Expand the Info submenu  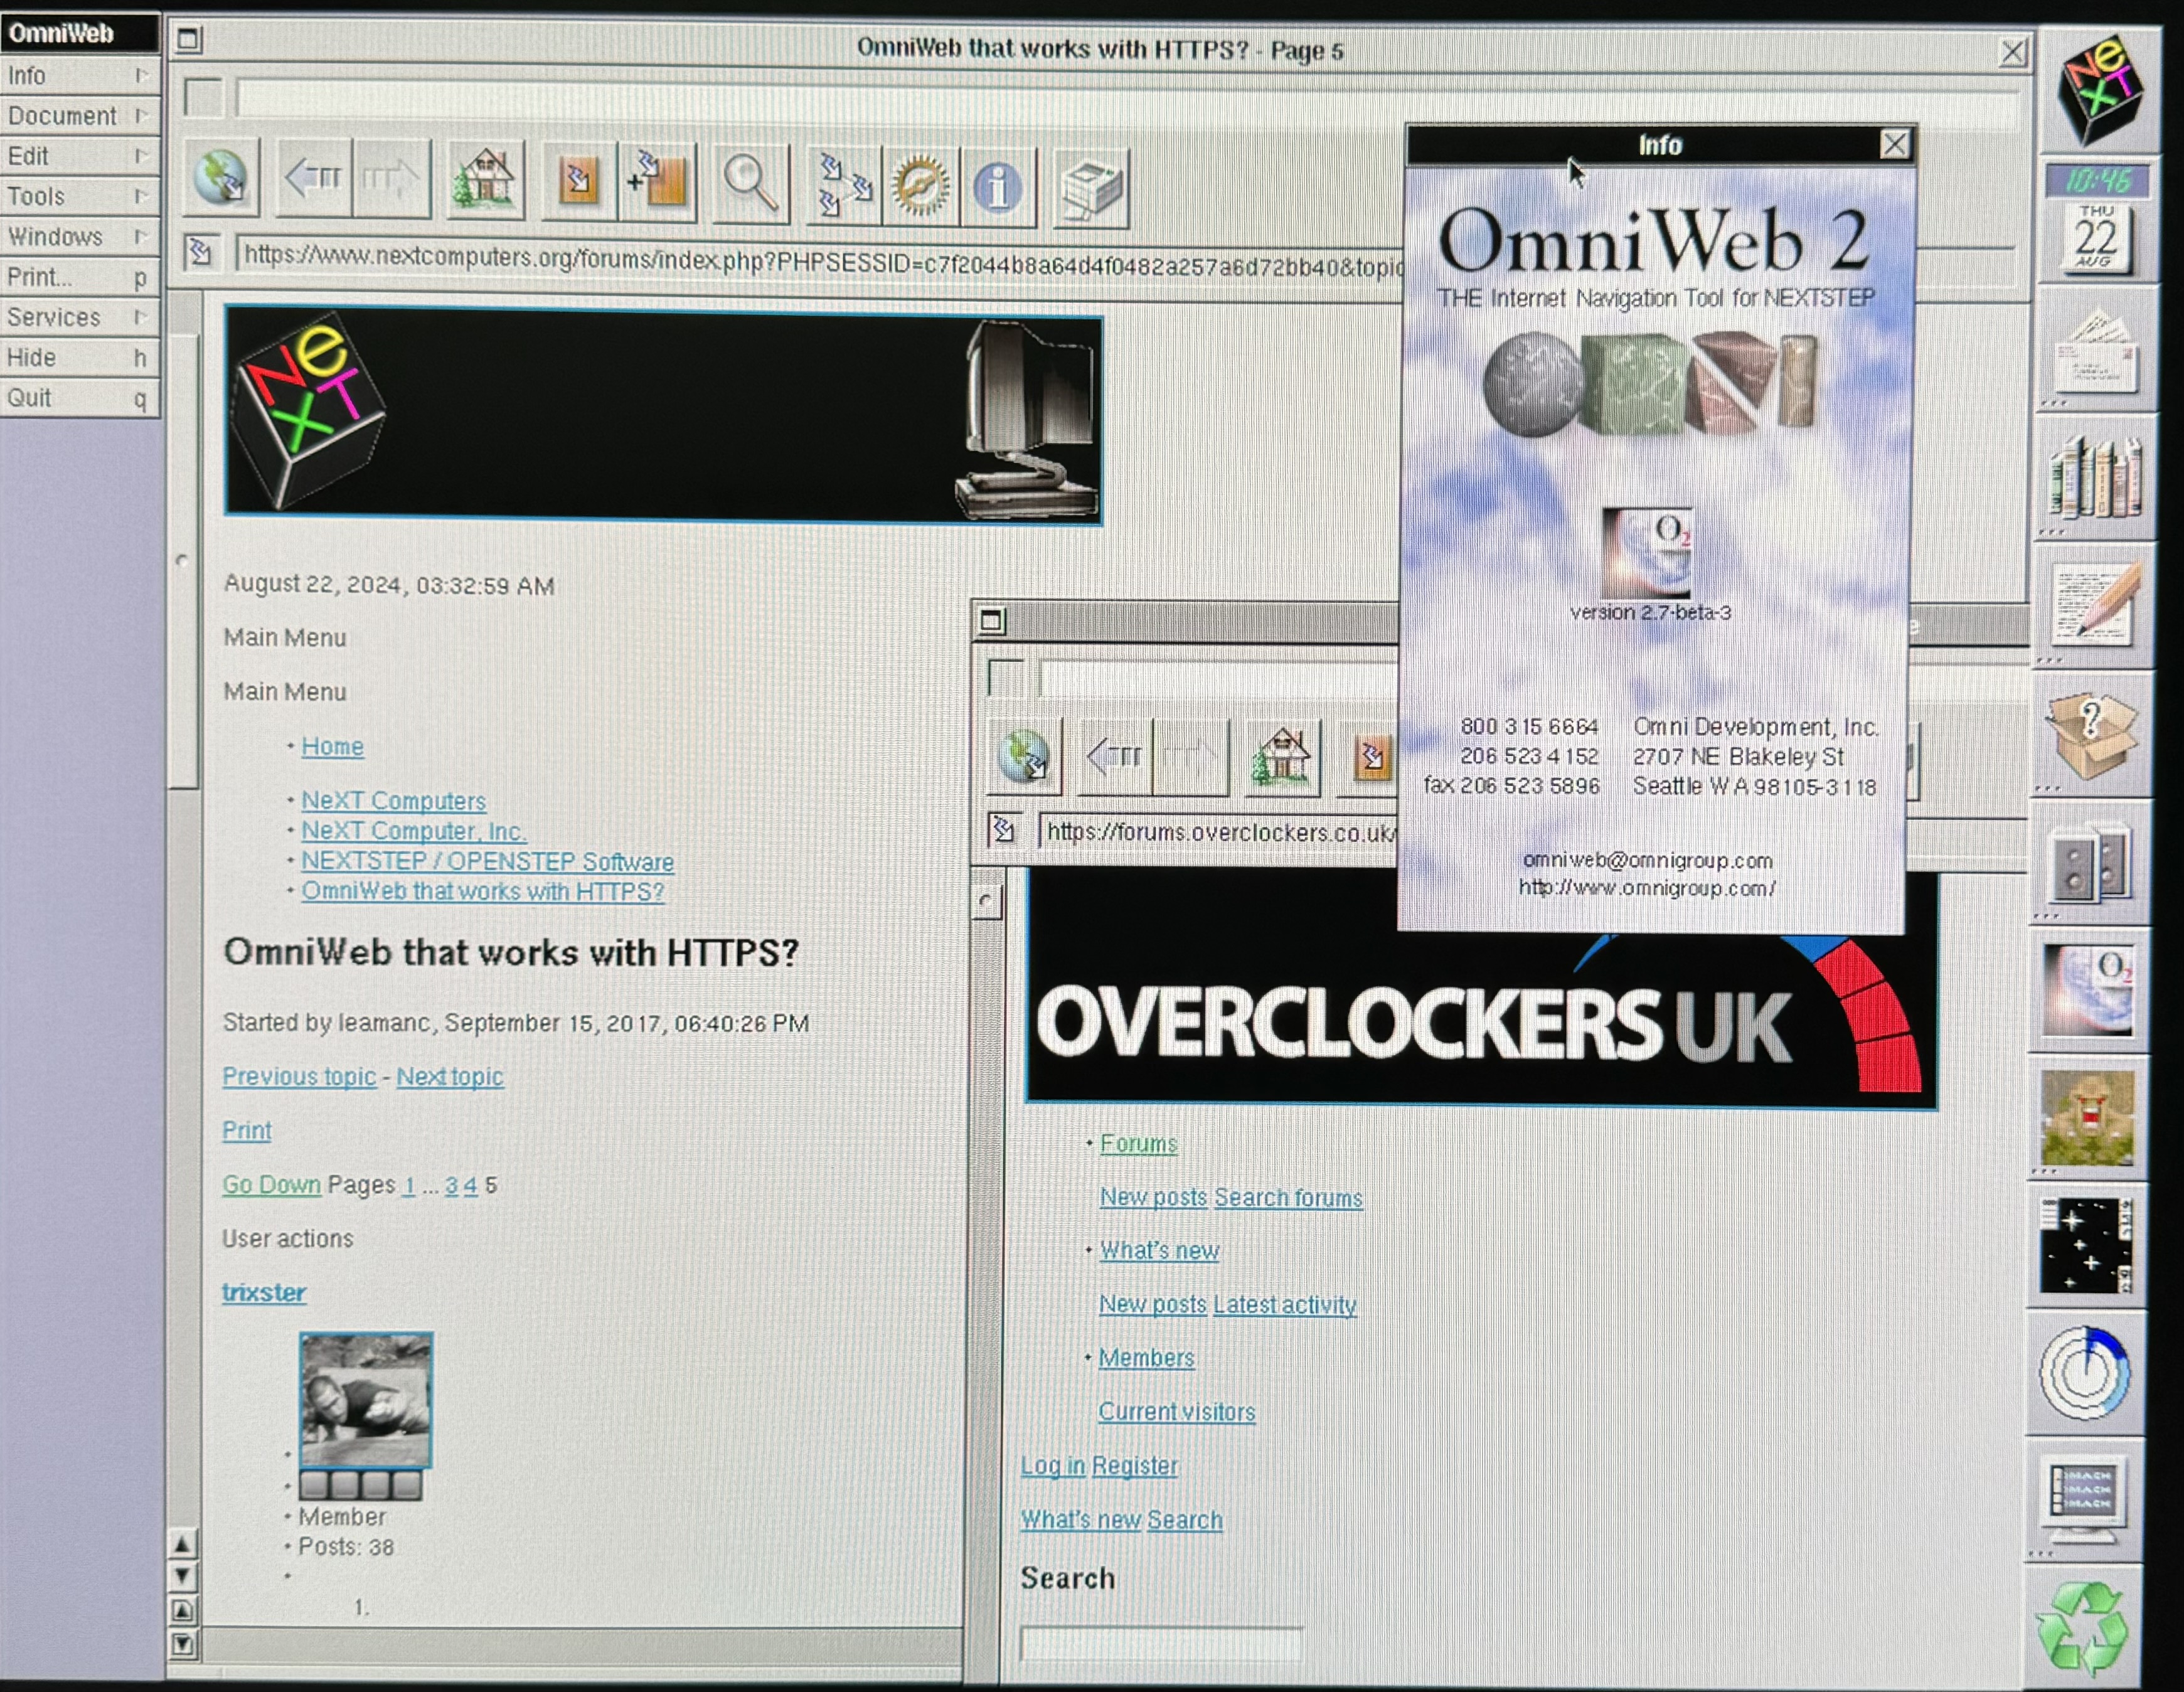tap(79, 75)
